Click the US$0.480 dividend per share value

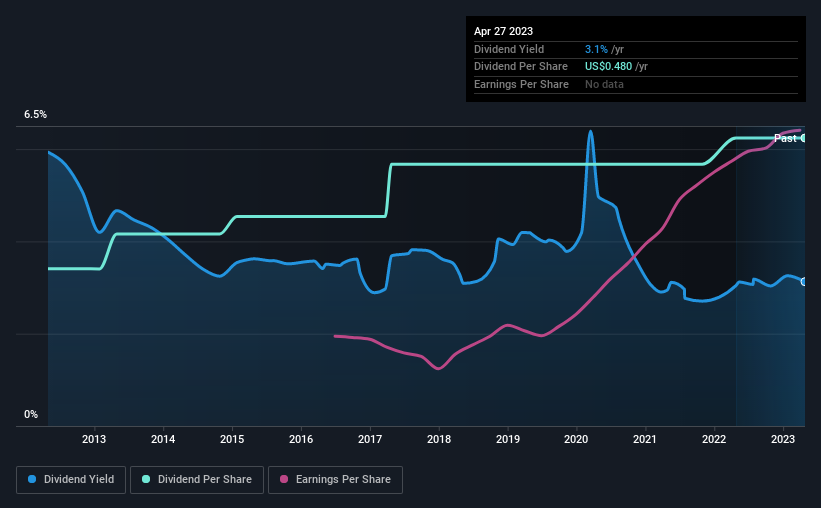[x=608, y=67]
